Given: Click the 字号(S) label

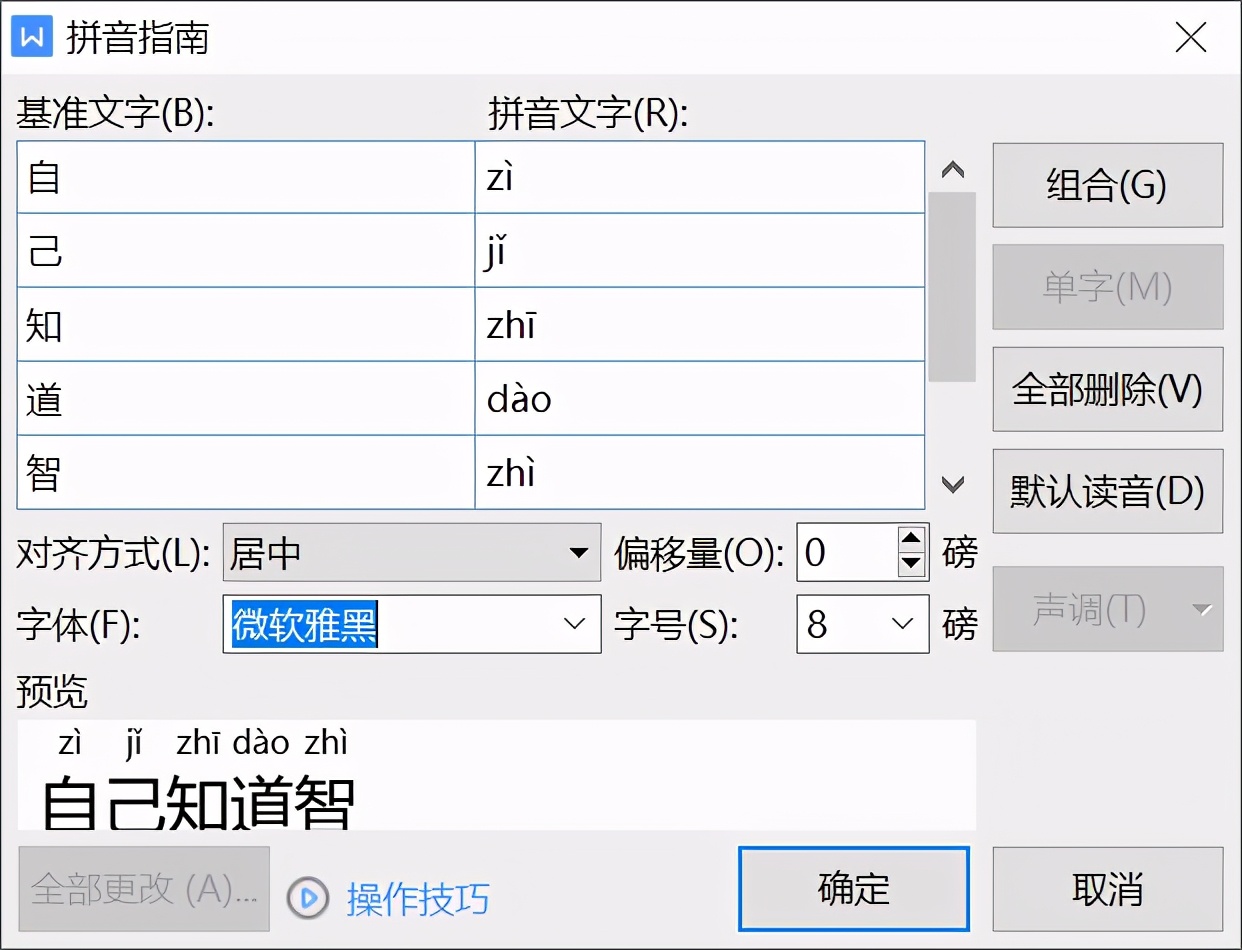Looking at the screenshot, I should click(676, 625).
